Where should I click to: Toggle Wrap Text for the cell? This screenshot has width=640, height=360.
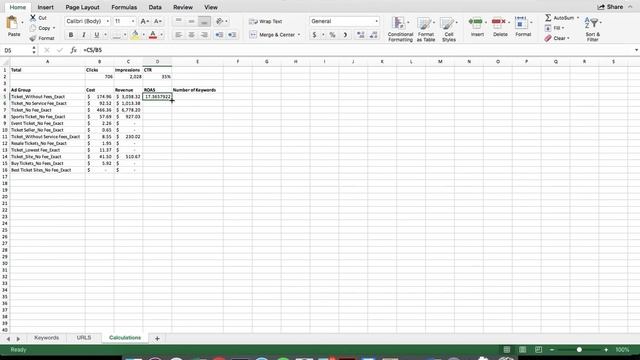click(x=266, y=21)
